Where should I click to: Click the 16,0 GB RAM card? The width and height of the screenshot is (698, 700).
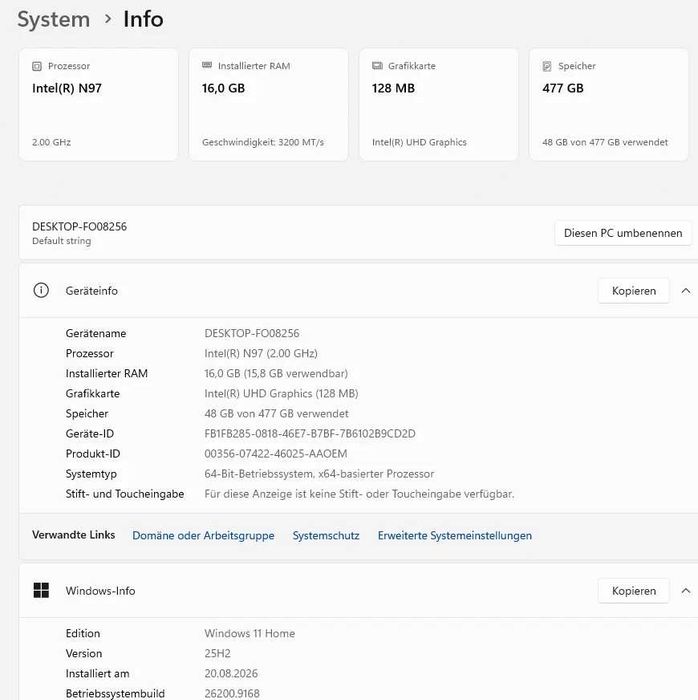268,104
